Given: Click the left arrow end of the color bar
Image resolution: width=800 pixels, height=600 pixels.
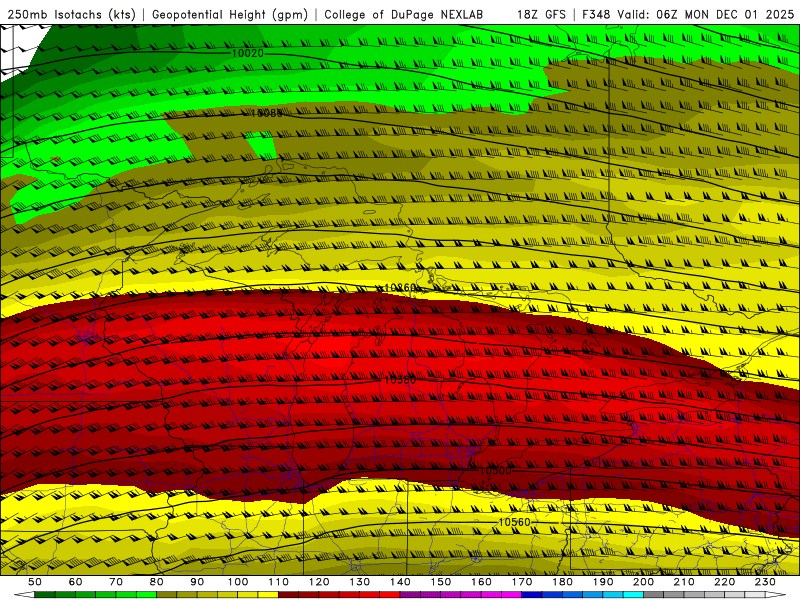Looking at the screenshot, I should (x=24, y=595).
